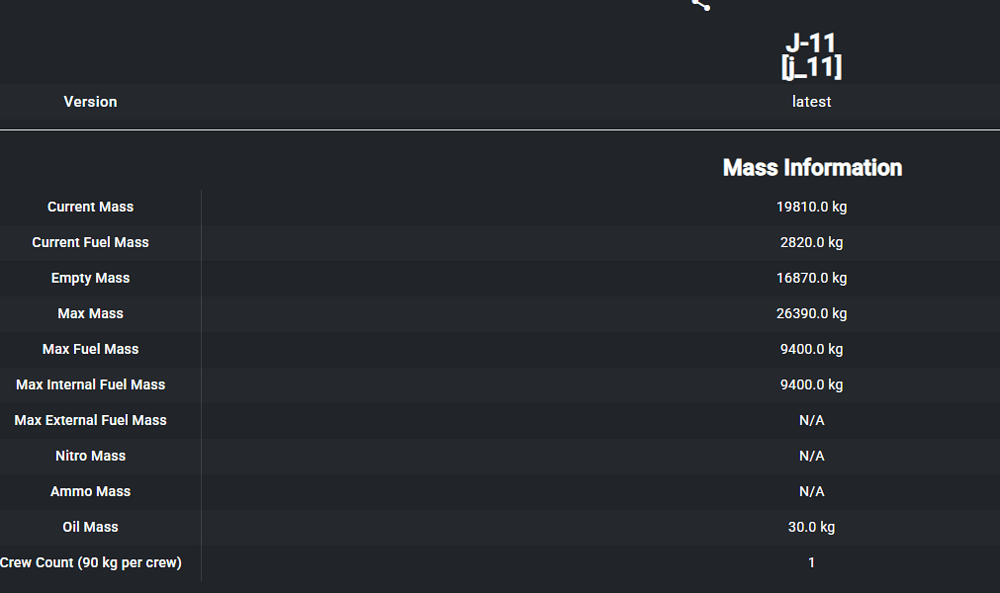Click the 'latest' version value
Screen dimensions: 1000x593
click(x=811, y=102)
